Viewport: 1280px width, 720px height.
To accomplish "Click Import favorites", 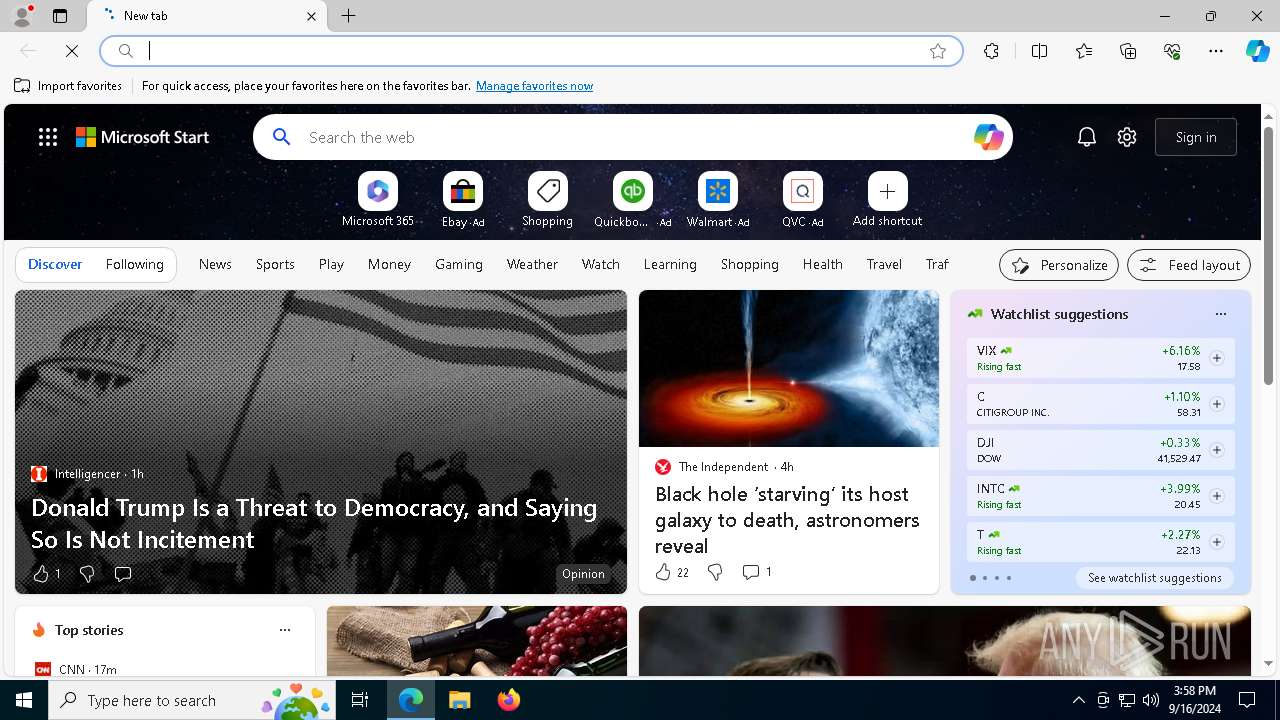I will click(x=68, y=86).
